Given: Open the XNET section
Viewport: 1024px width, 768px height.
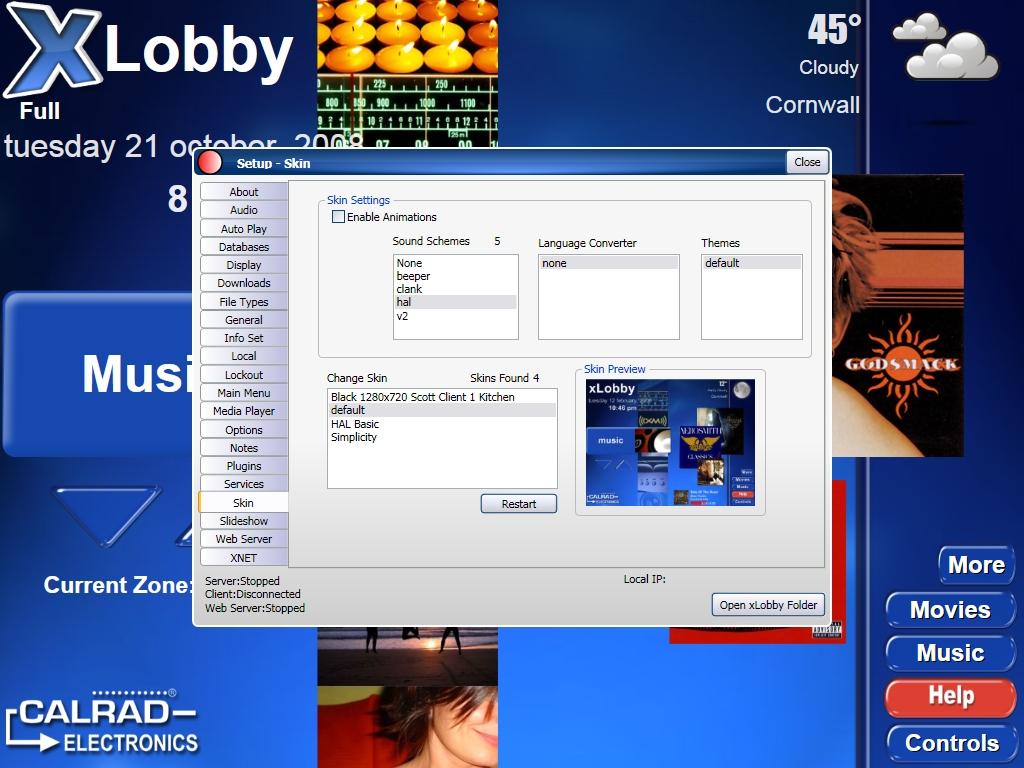Looking at the screenshot, I should [x=244, y=558].
